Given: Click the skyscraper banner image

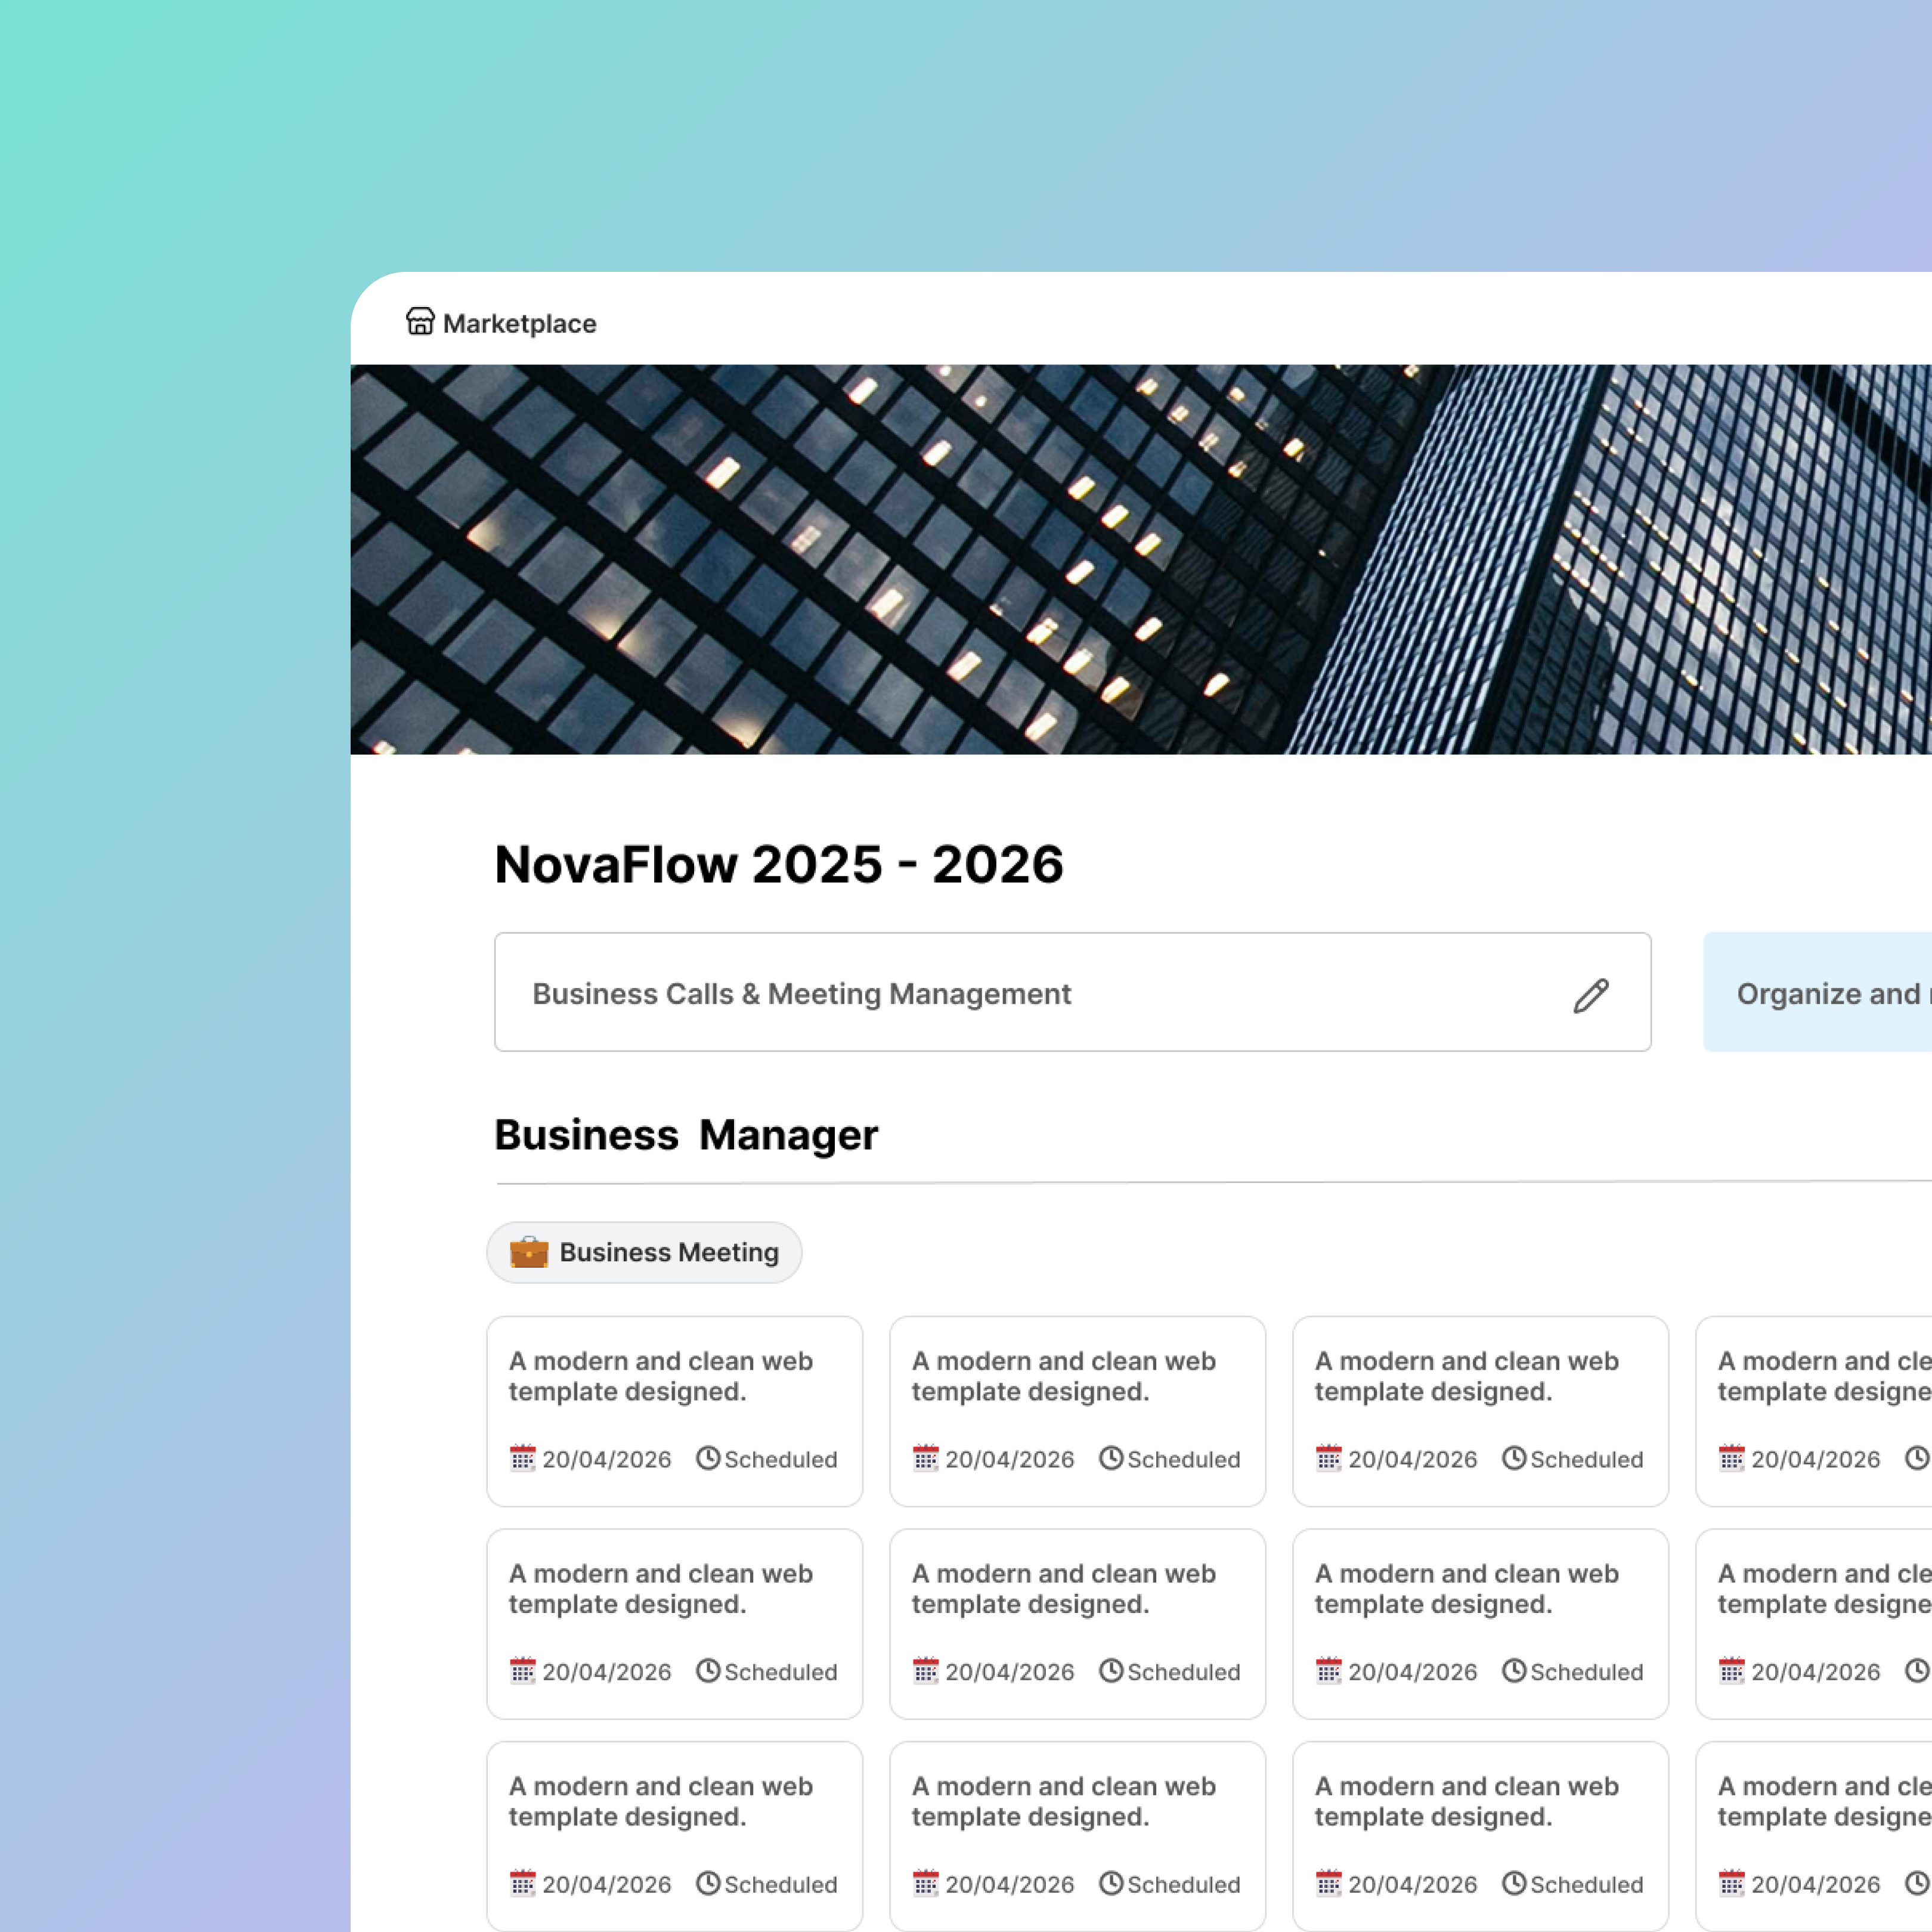Looking at the screenshot, I should (x=1140, y=560).
